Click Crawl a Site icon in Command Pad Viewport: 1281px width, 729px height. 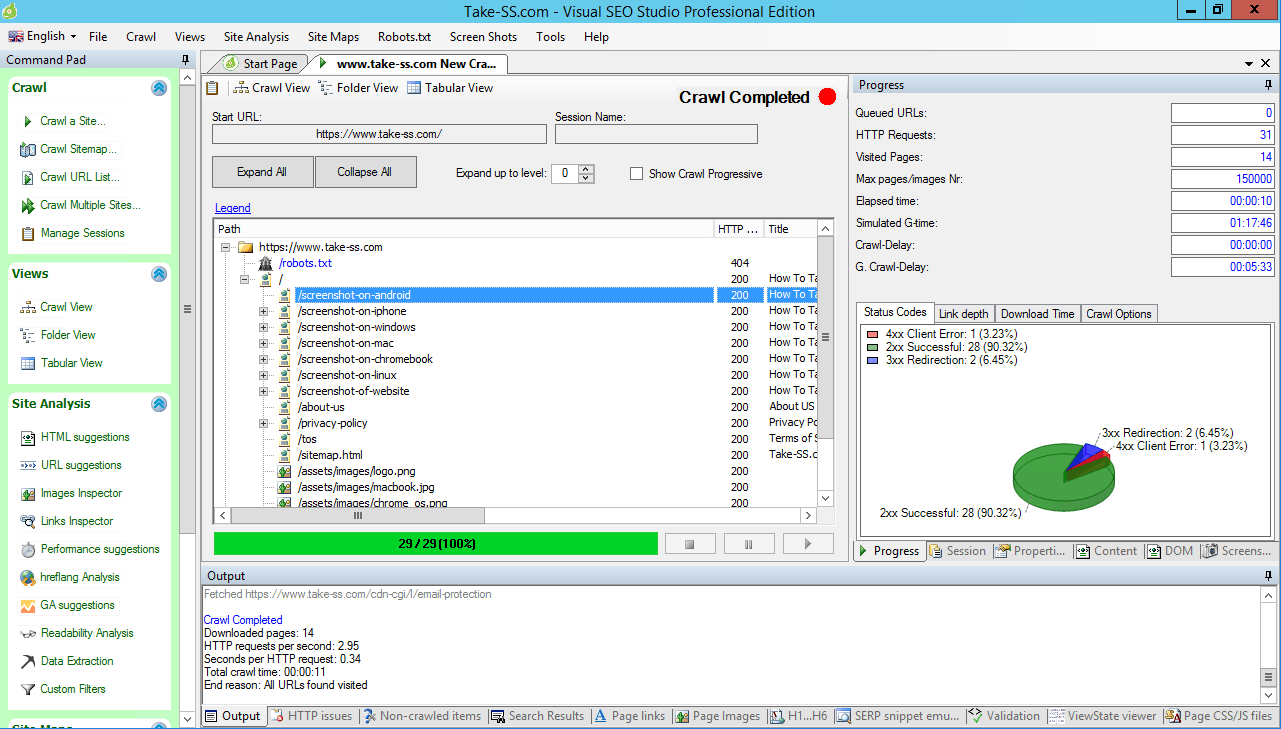[x=27, y=121]
